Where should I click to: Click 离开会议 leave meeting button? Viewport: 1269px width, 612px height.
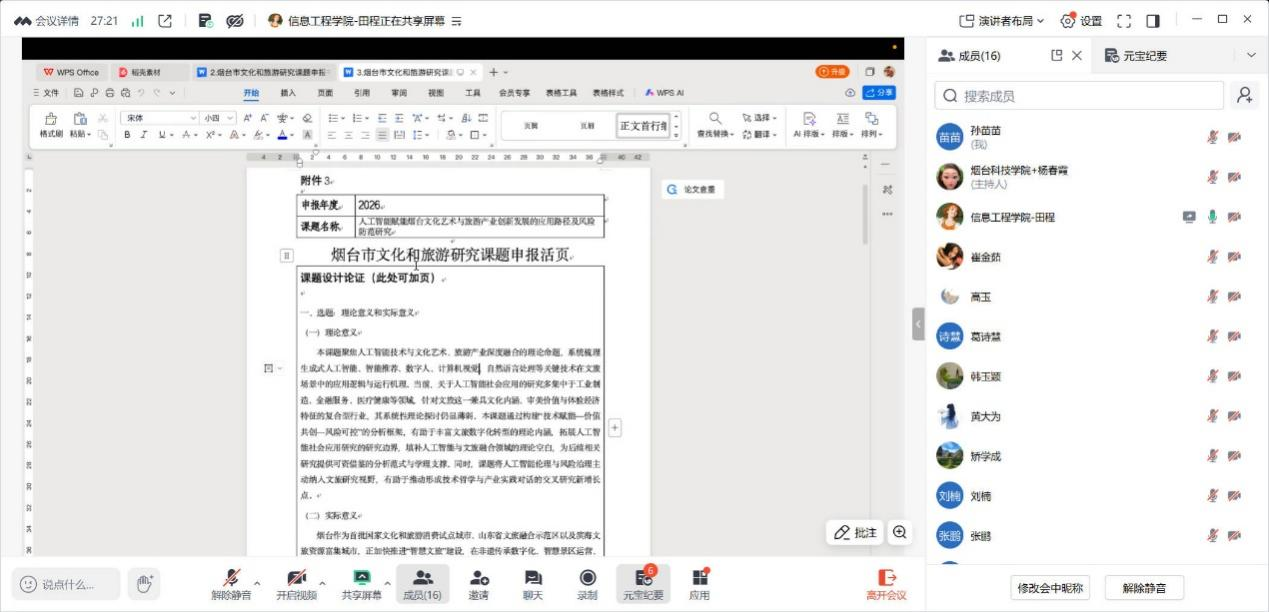coord(886,584)
